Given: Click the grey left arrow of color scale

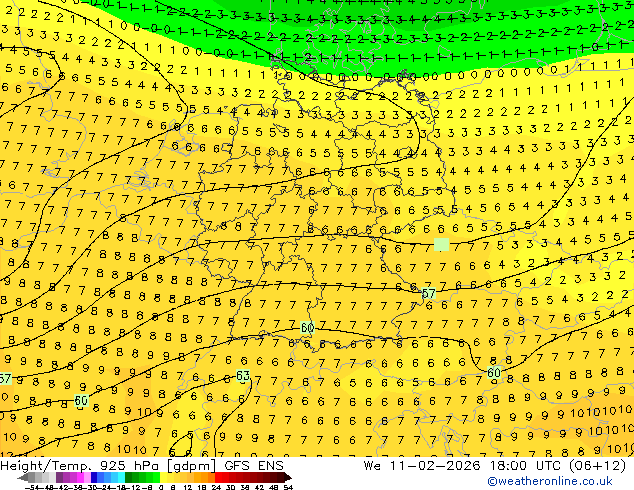Looking at the screenshot, I should click(23, 478).
